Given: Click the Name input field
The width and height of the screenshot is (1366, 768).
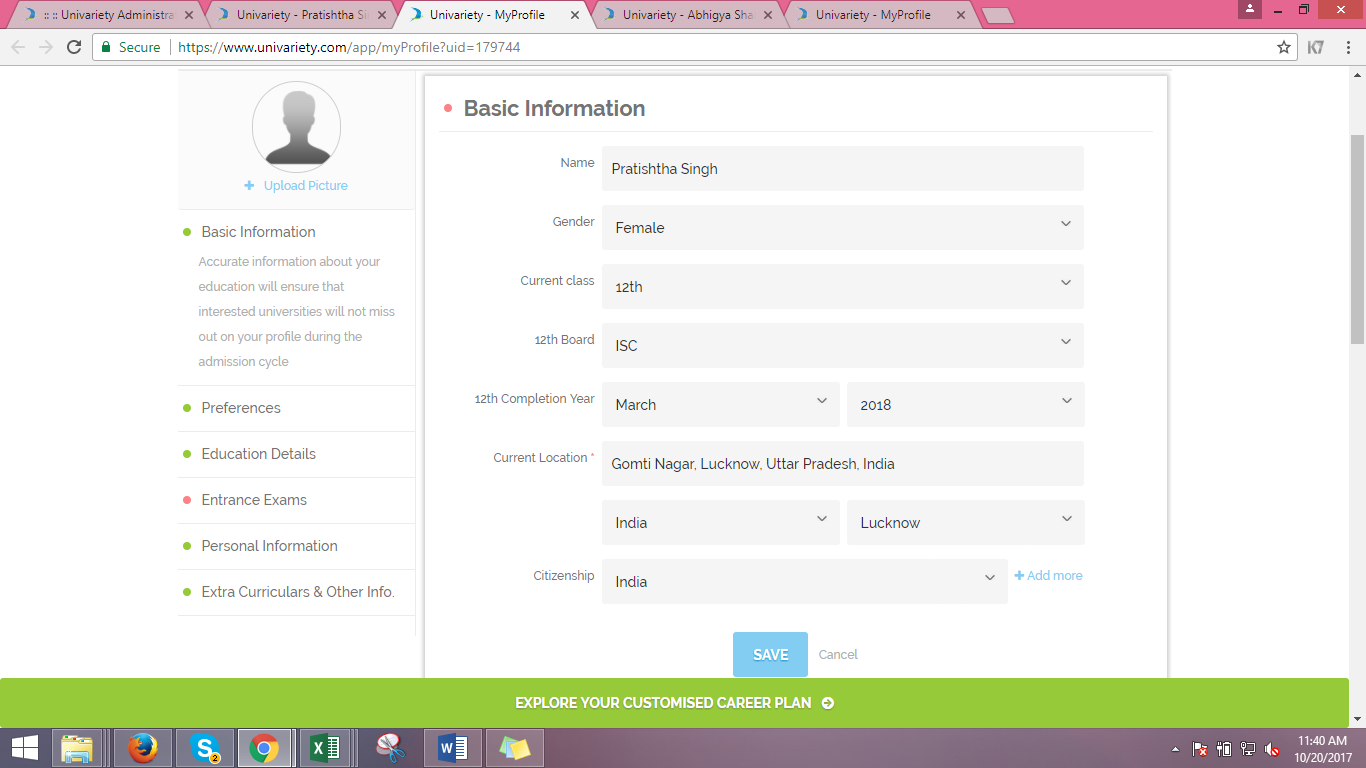Looking at the screenshot, I should [843, 169].
